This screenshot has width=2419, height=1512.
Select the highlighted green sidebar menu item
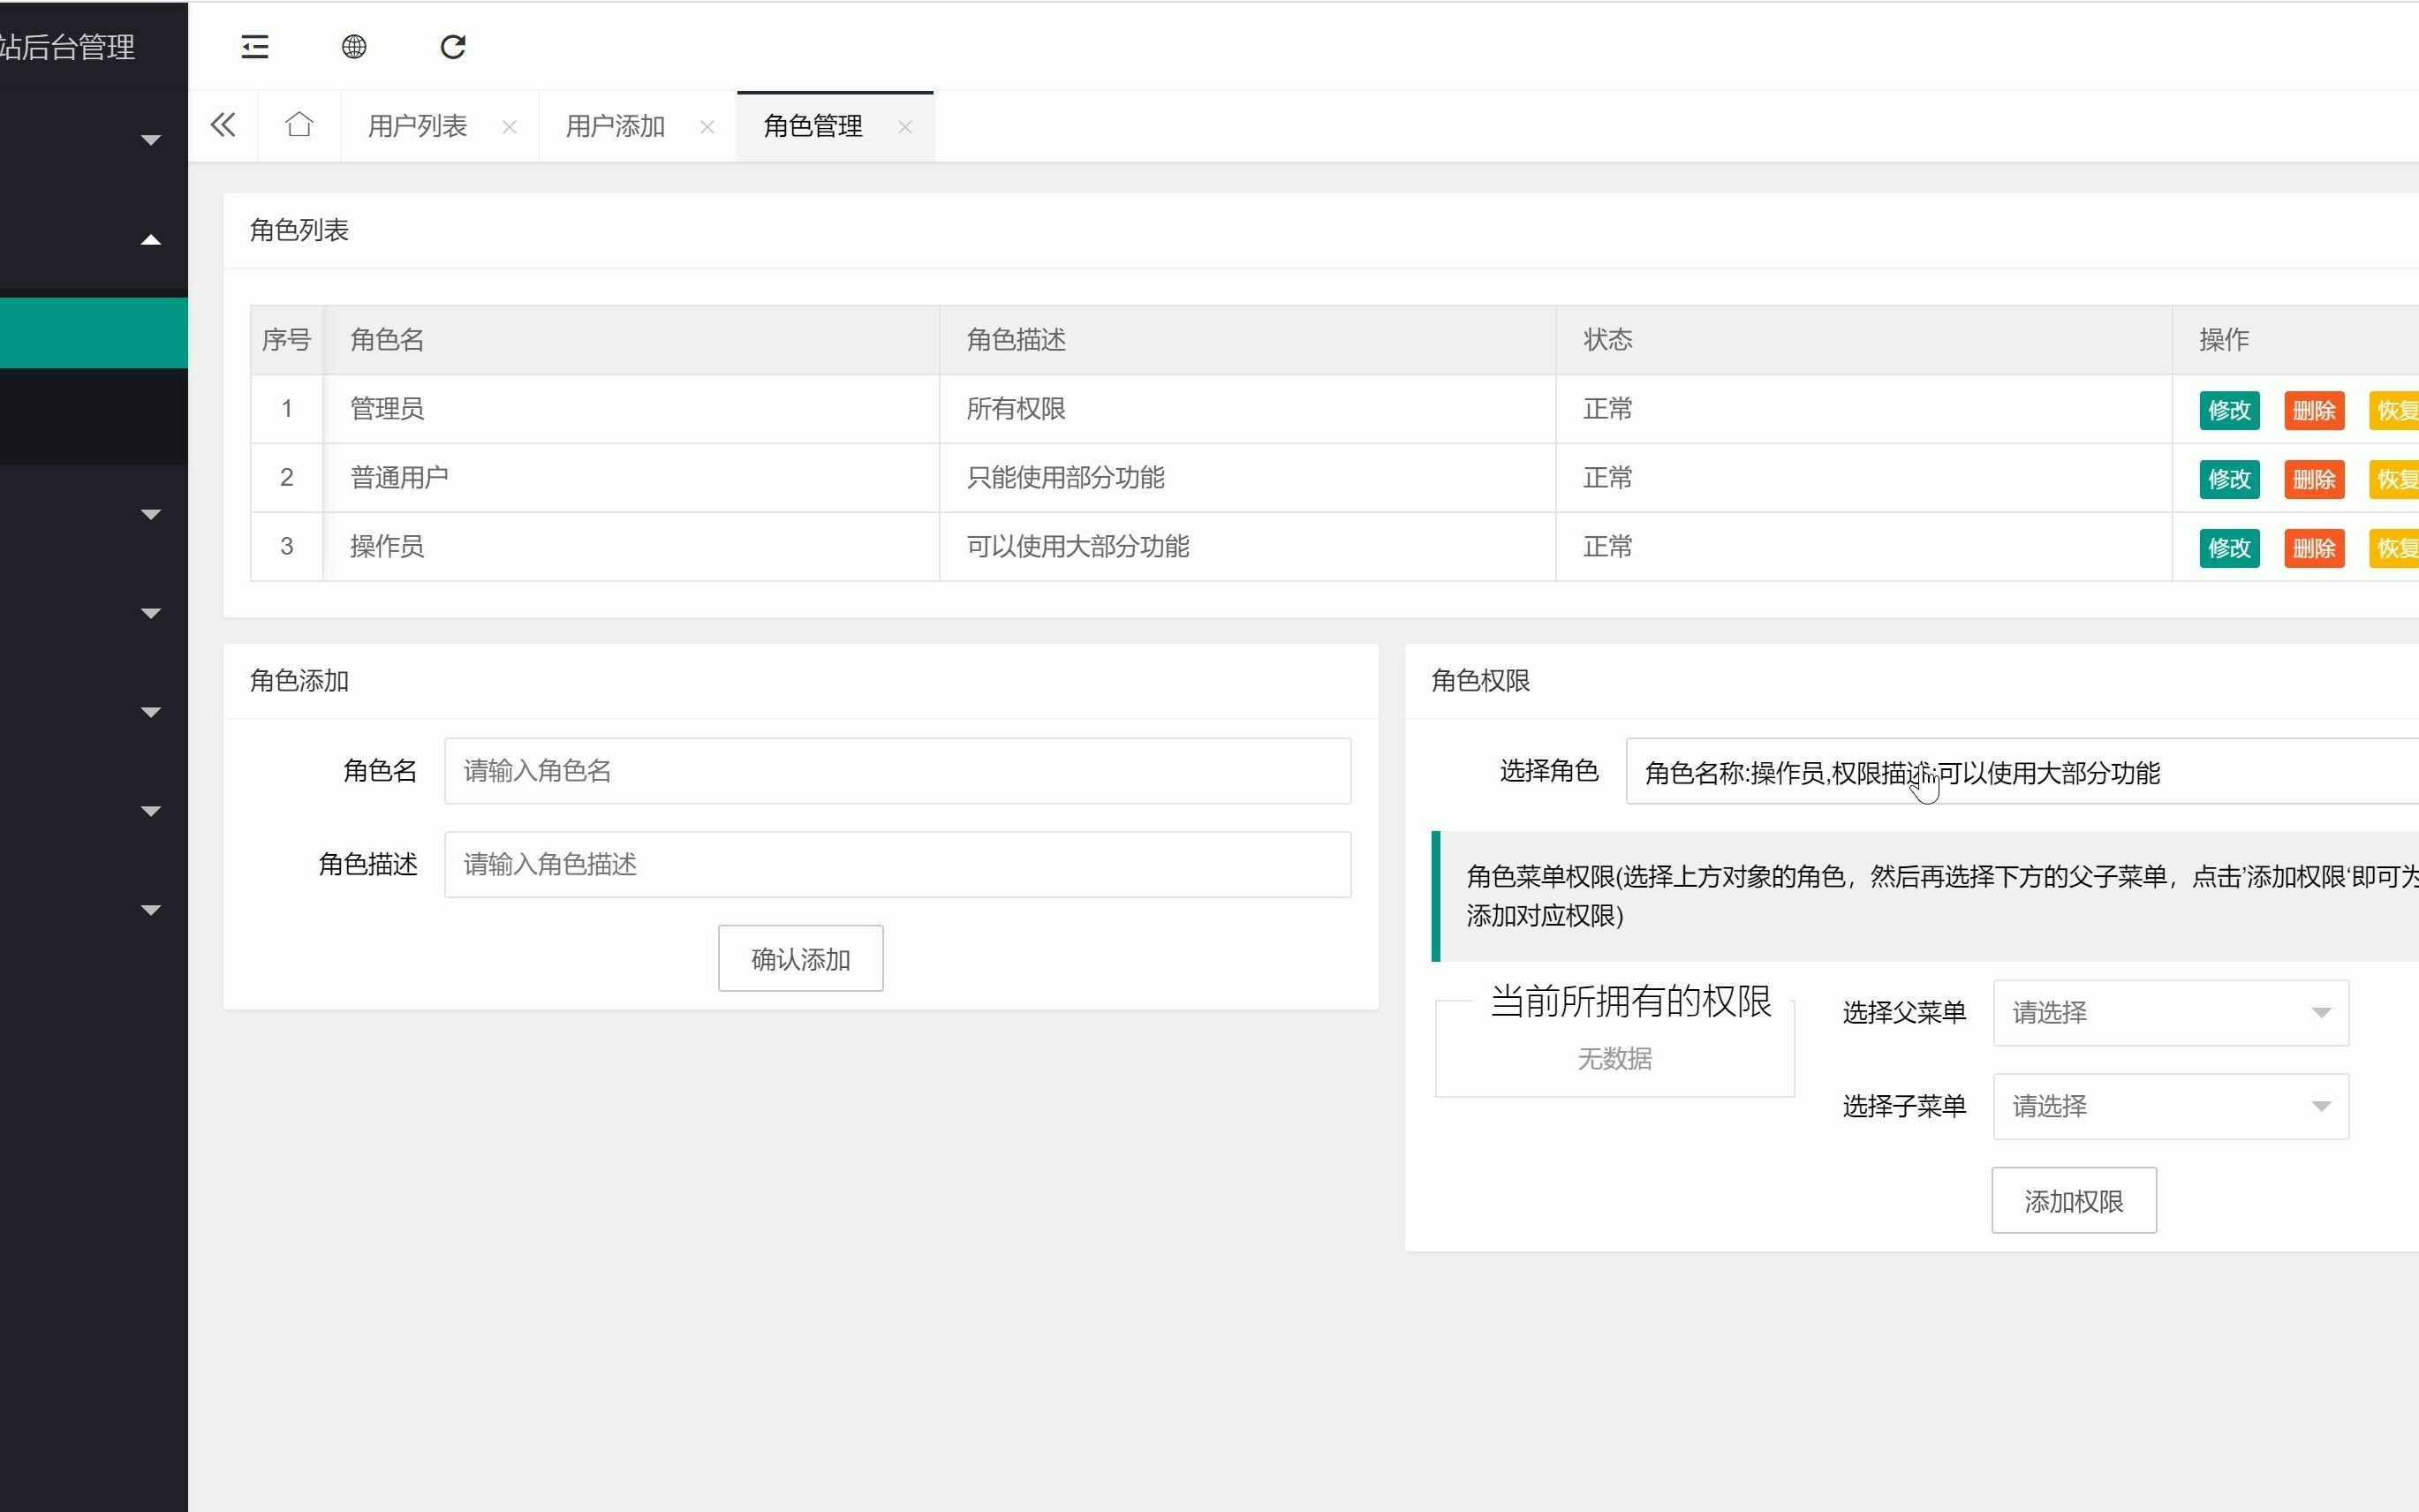point(94,333)
